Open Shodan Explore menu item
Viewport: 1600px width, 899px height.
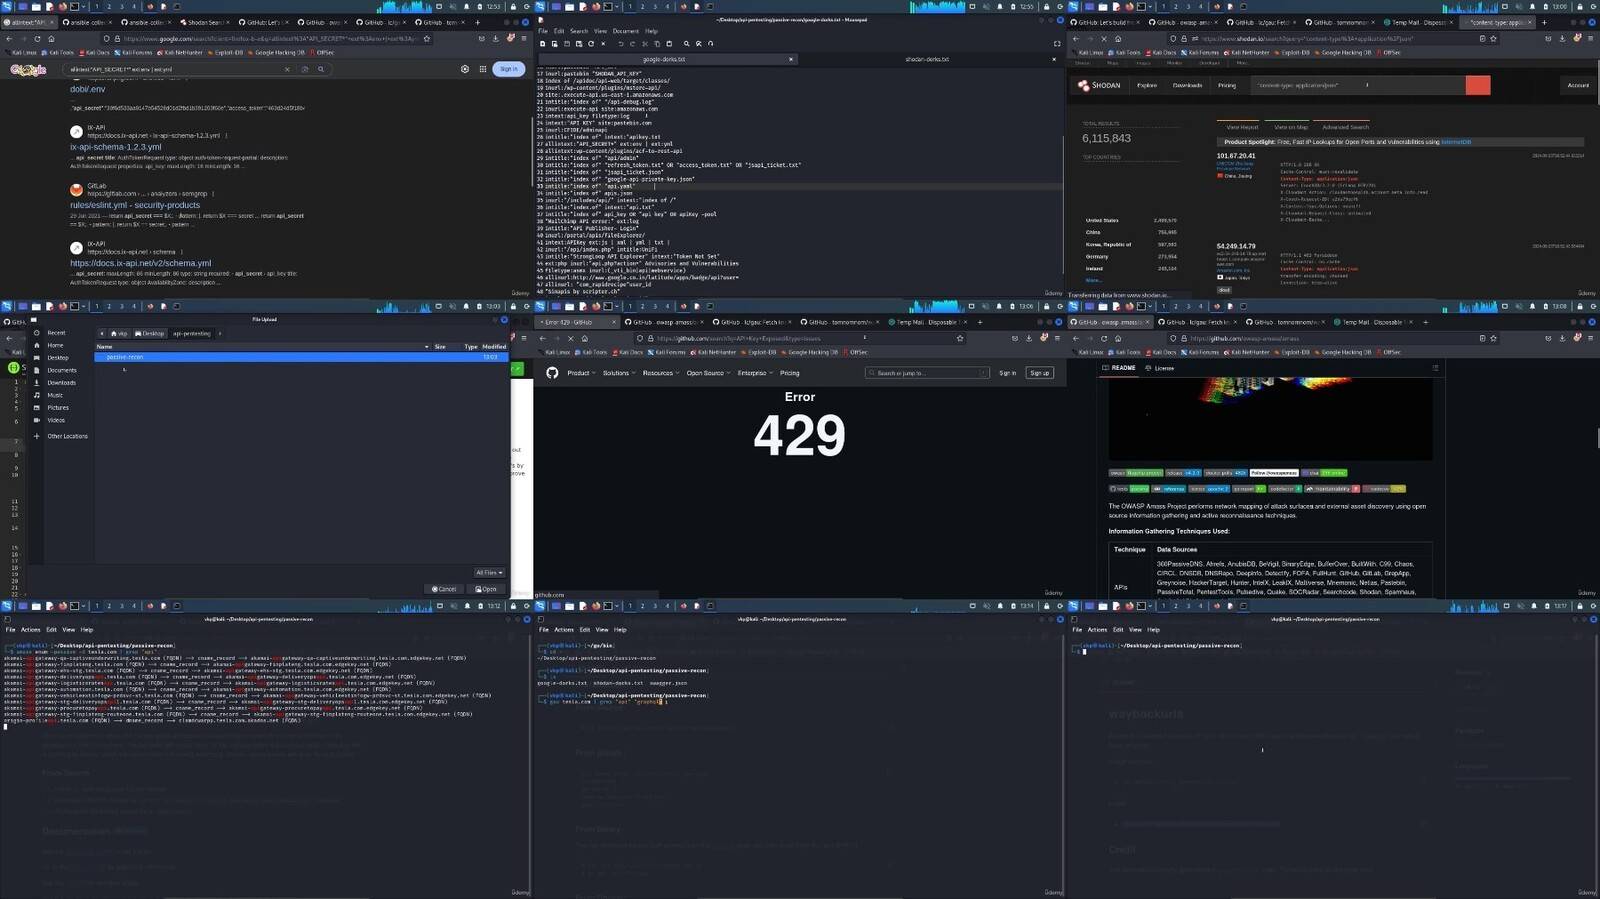[x=1147, y=86]
